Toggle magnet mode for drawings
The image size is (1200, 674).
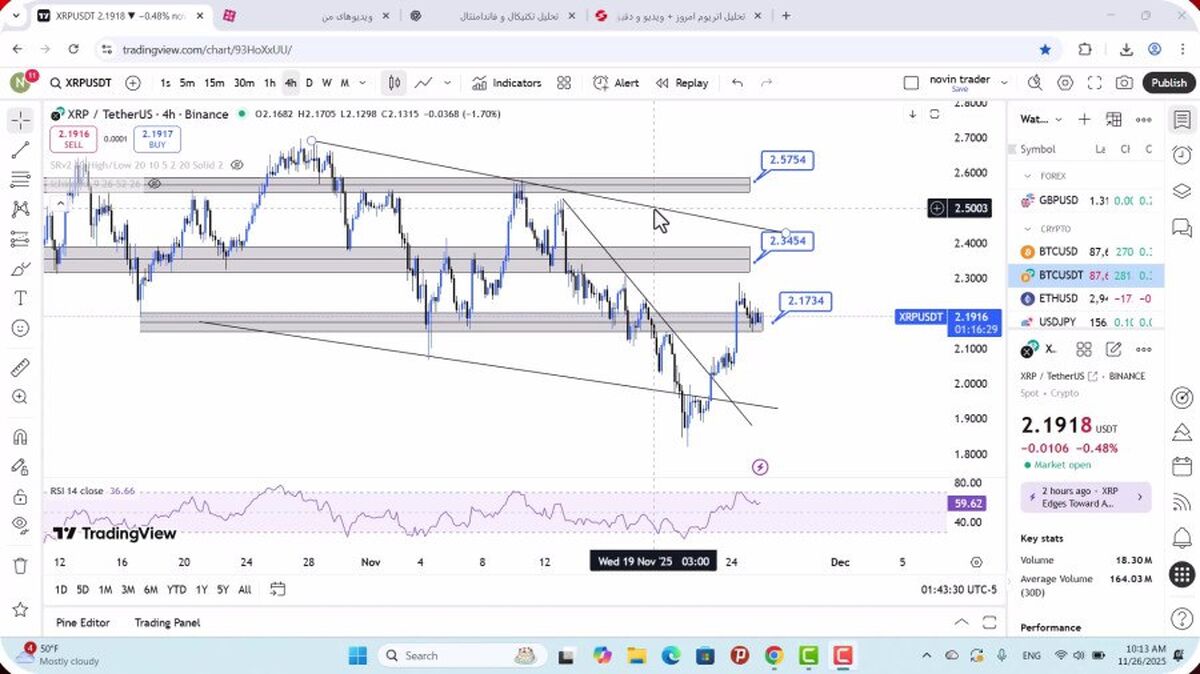pyautogui.click(x=20, y=437)
